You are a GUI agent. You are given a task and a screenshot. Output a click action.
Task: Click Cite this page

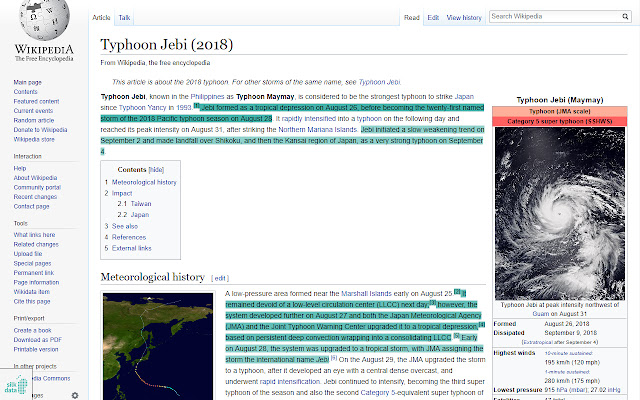coord(32,301)
